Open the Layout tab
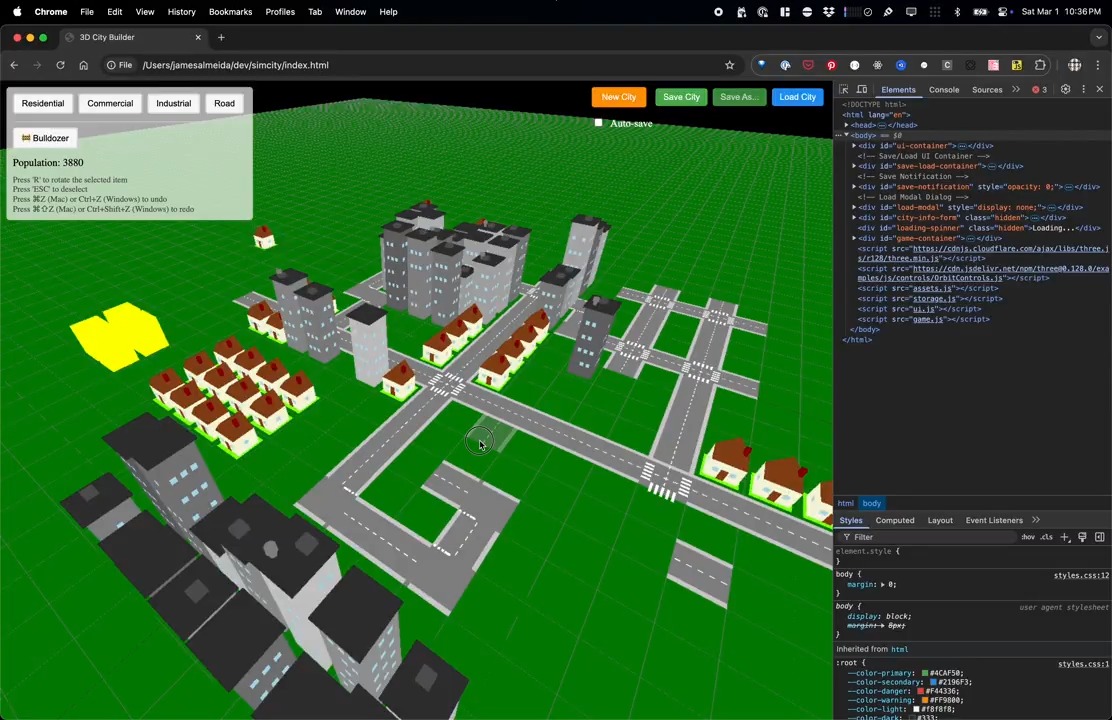This screenshot has width=1112, height=720. tap(940, 520)
